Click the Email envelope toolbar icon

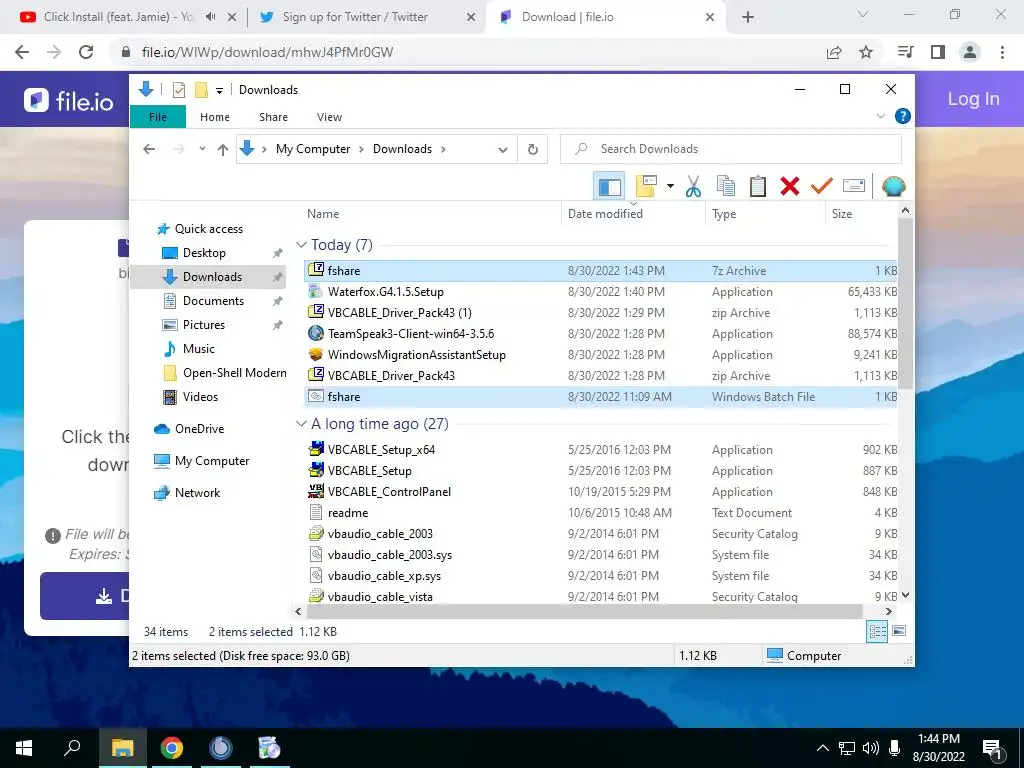coord(854,187)
